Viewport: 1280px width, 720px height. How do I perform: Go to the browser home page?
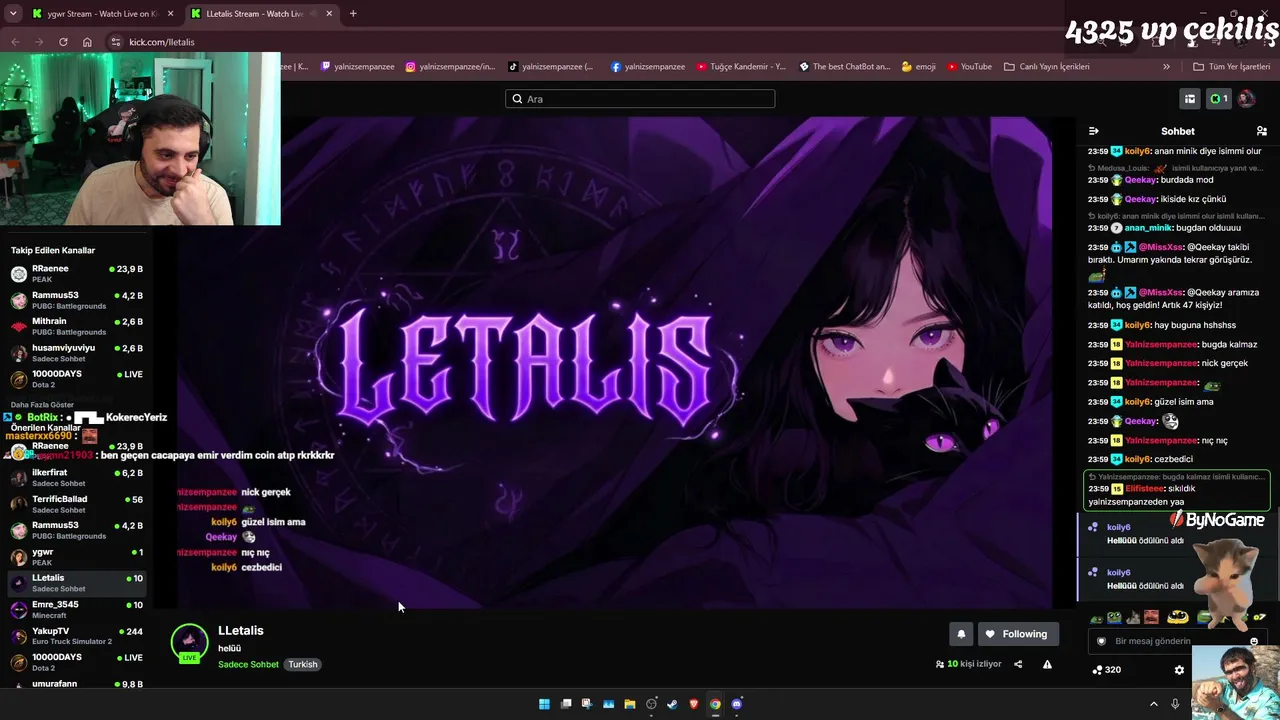point(87,42)
